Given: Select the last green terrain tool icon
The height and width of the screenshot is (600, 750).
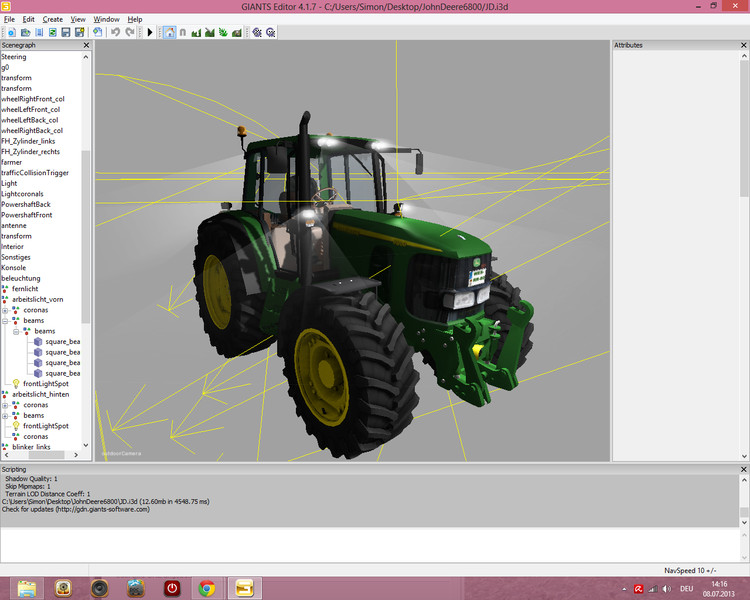Looking at the screenshot, I should tap(237, 32).
